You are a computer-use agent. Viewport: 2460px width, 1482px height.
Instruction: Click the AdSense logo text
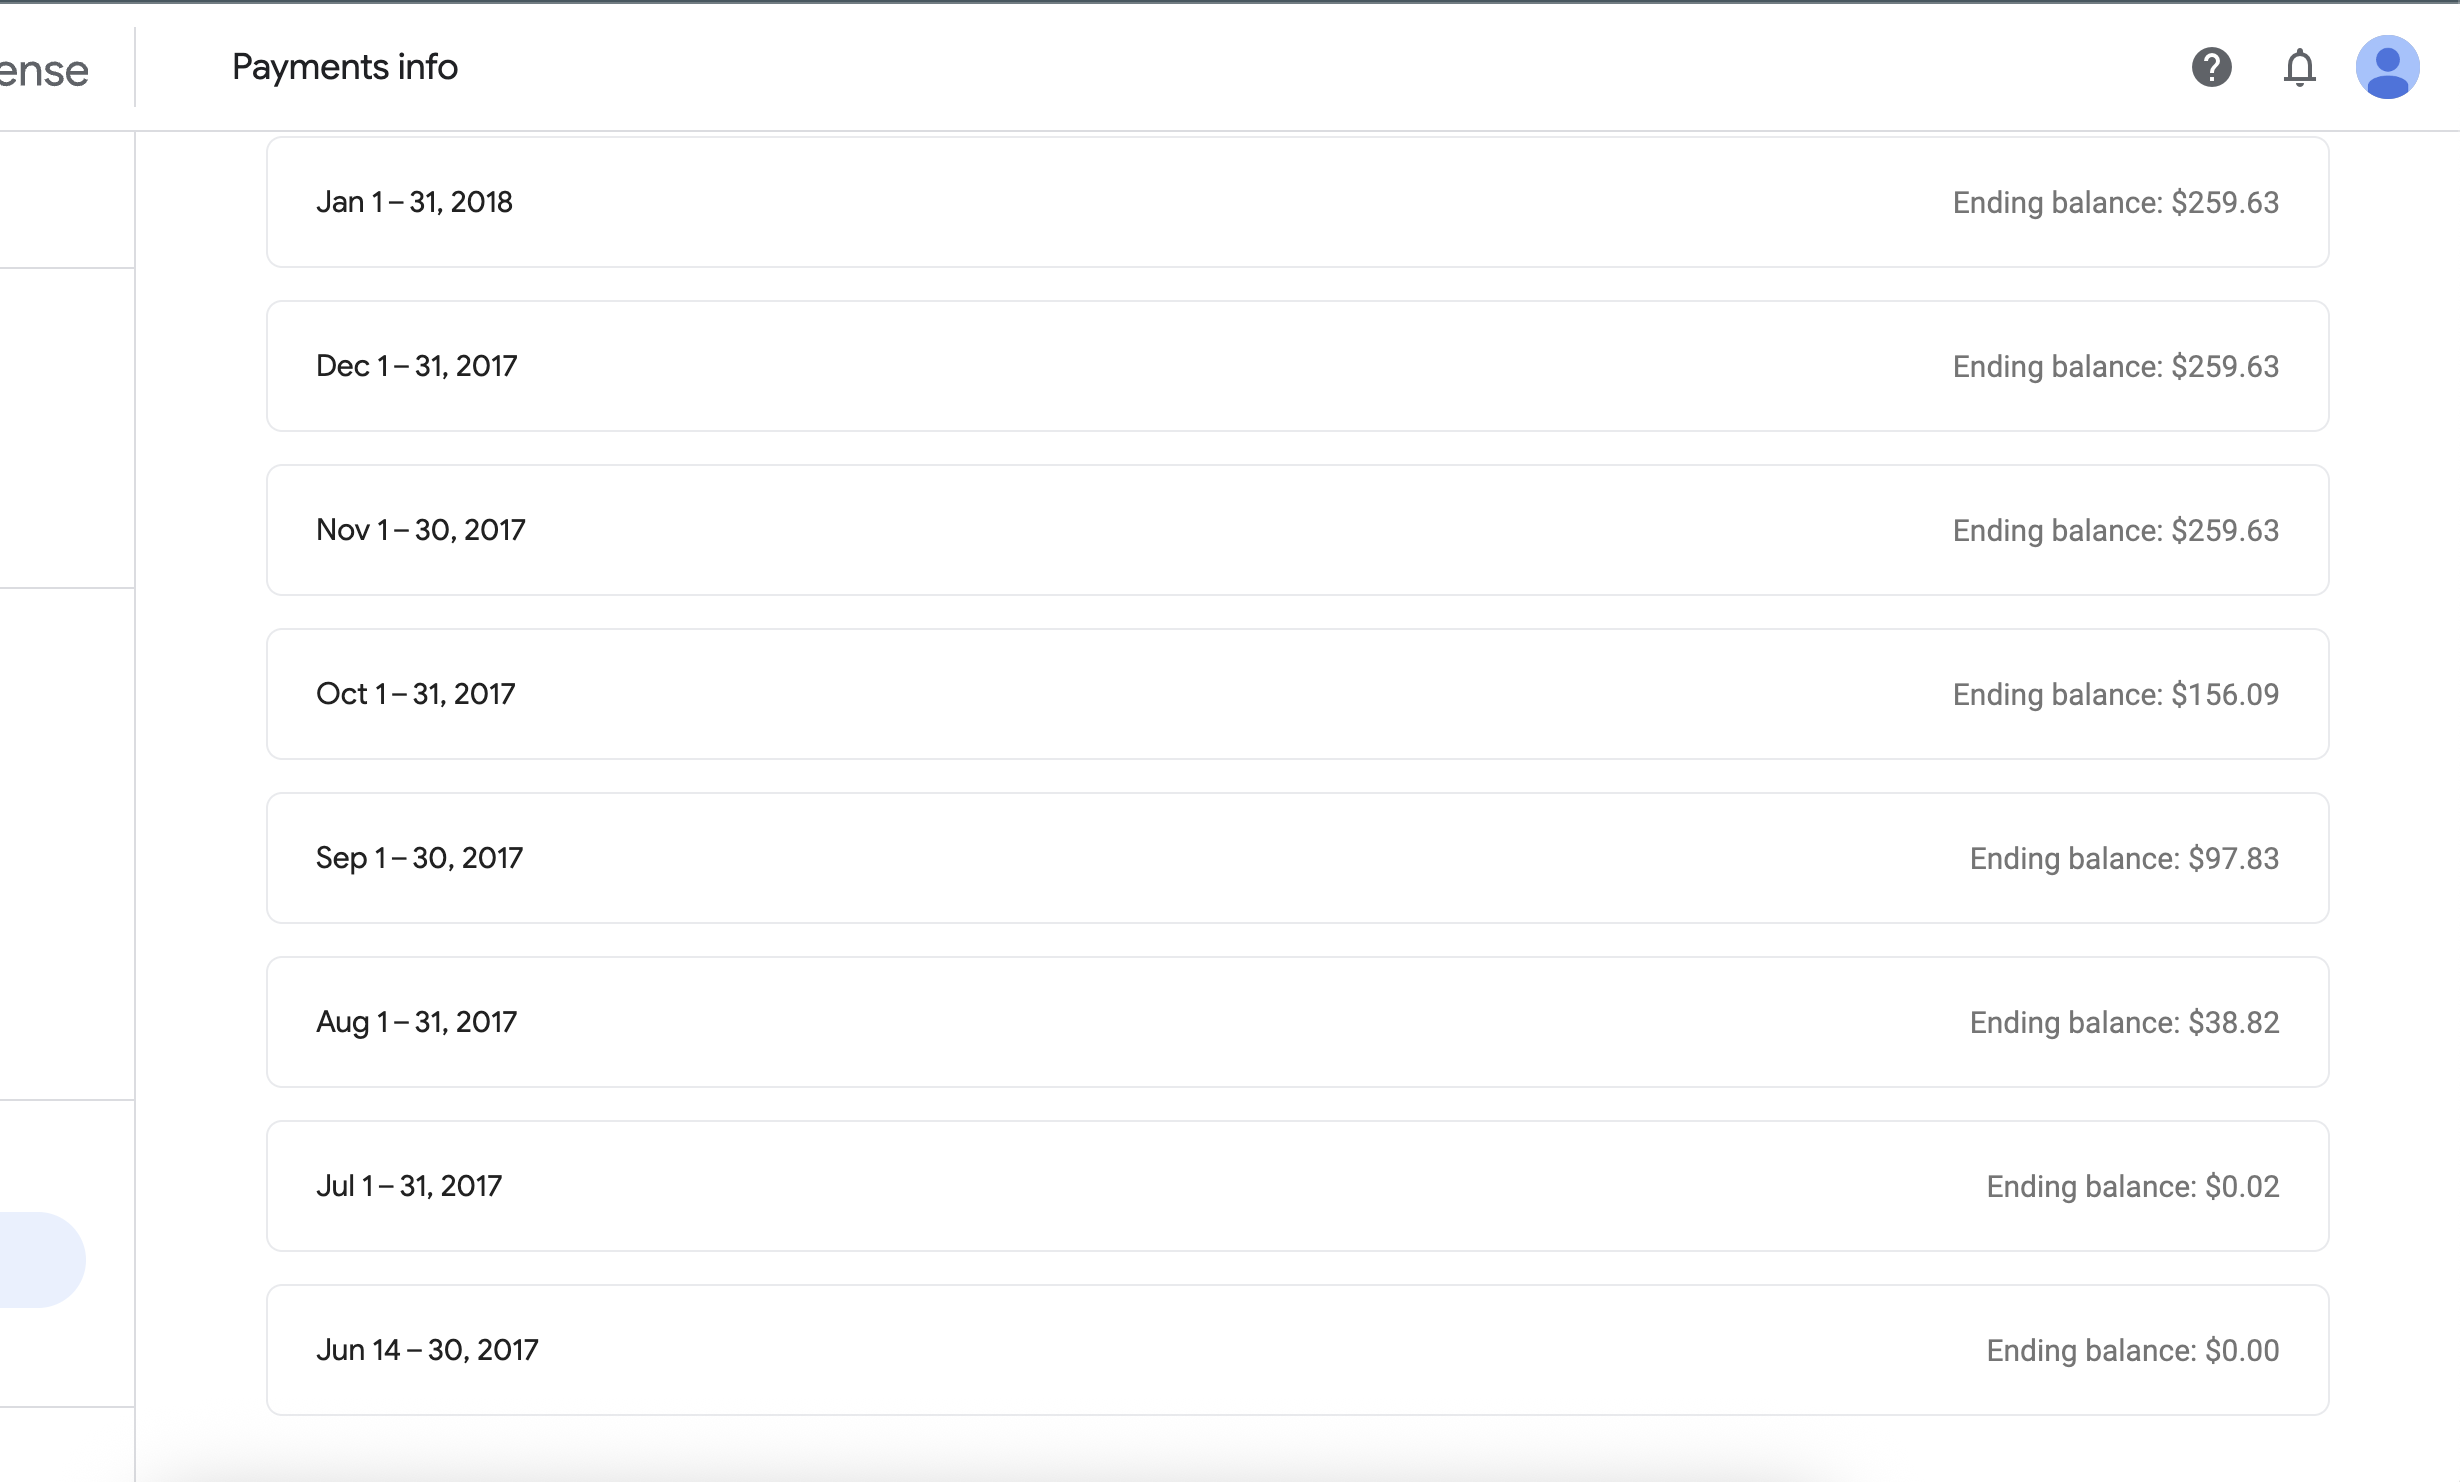44,71
